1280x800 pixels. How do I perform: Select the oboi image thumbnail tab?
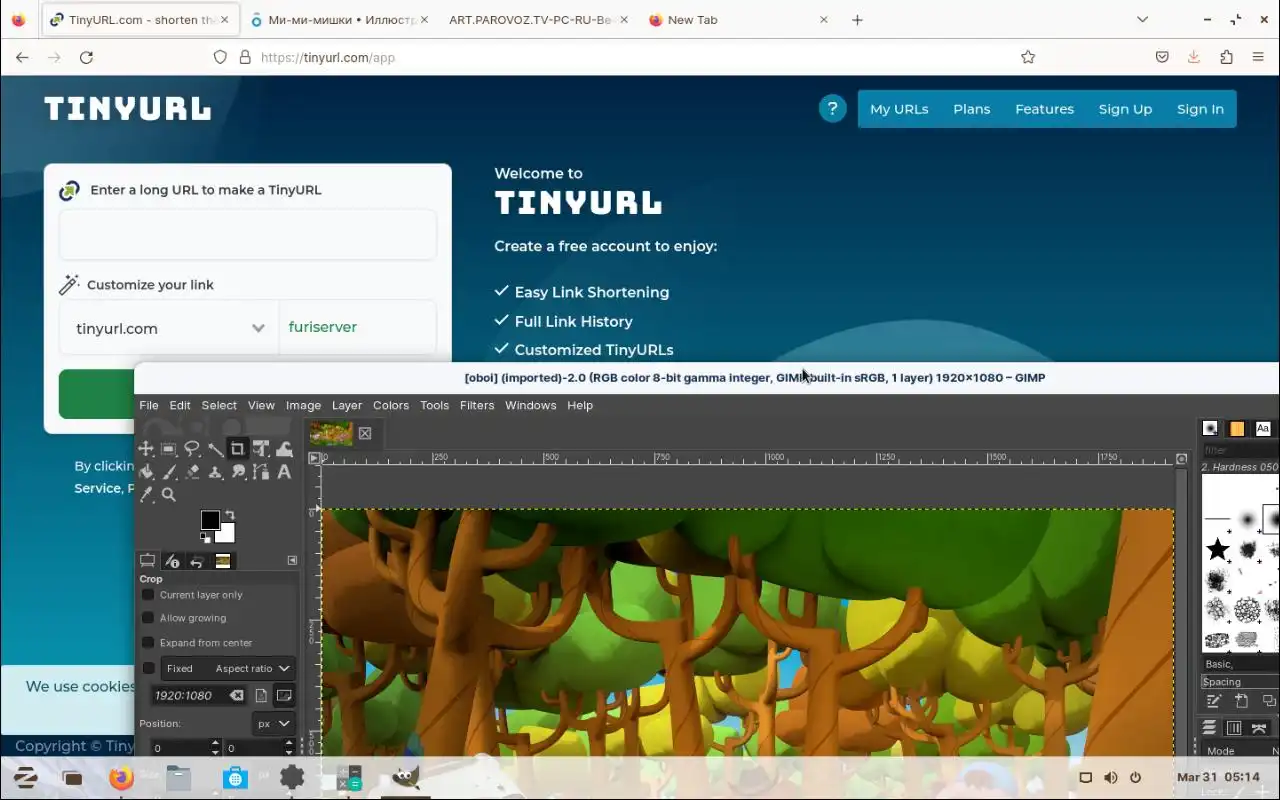point(331,433)
